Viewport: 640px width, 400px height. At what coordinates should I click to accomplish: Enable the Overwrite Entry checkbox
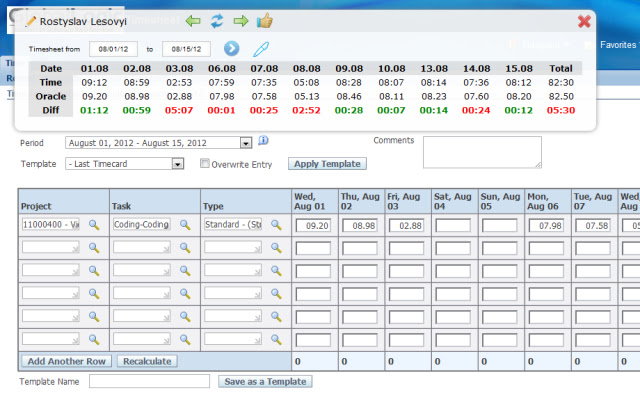[205, 164]
